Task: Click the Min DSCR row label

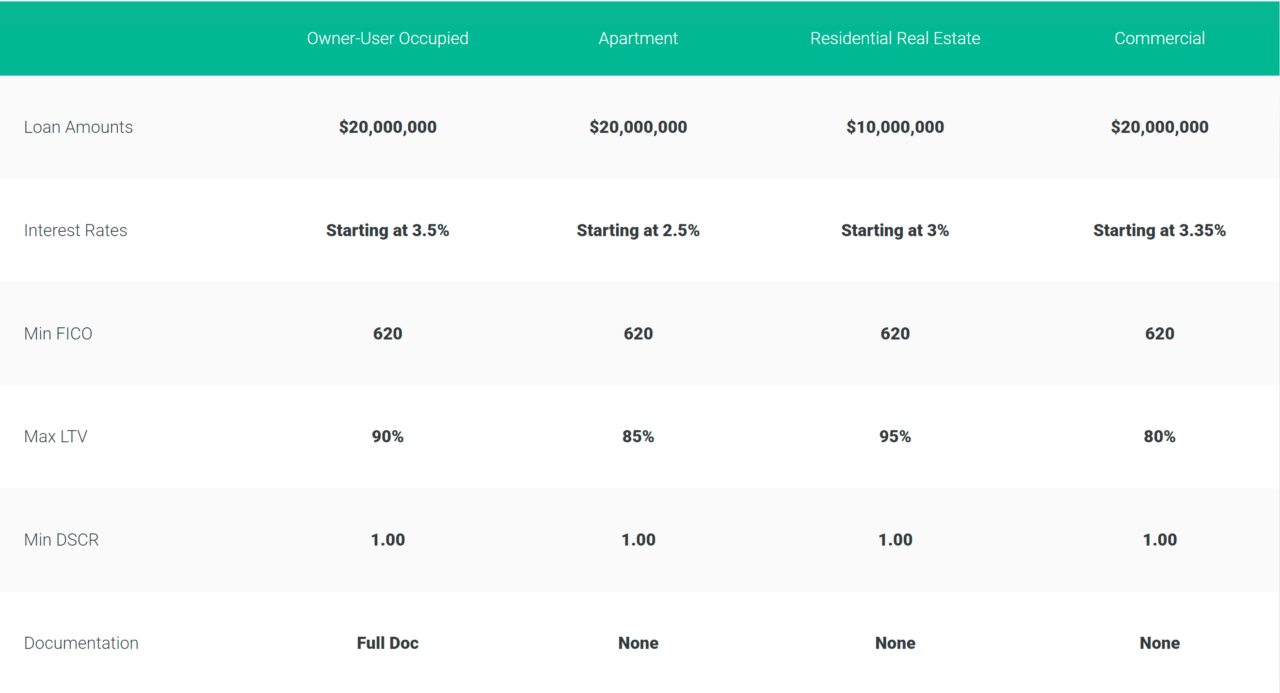Action: pos(61,540)
